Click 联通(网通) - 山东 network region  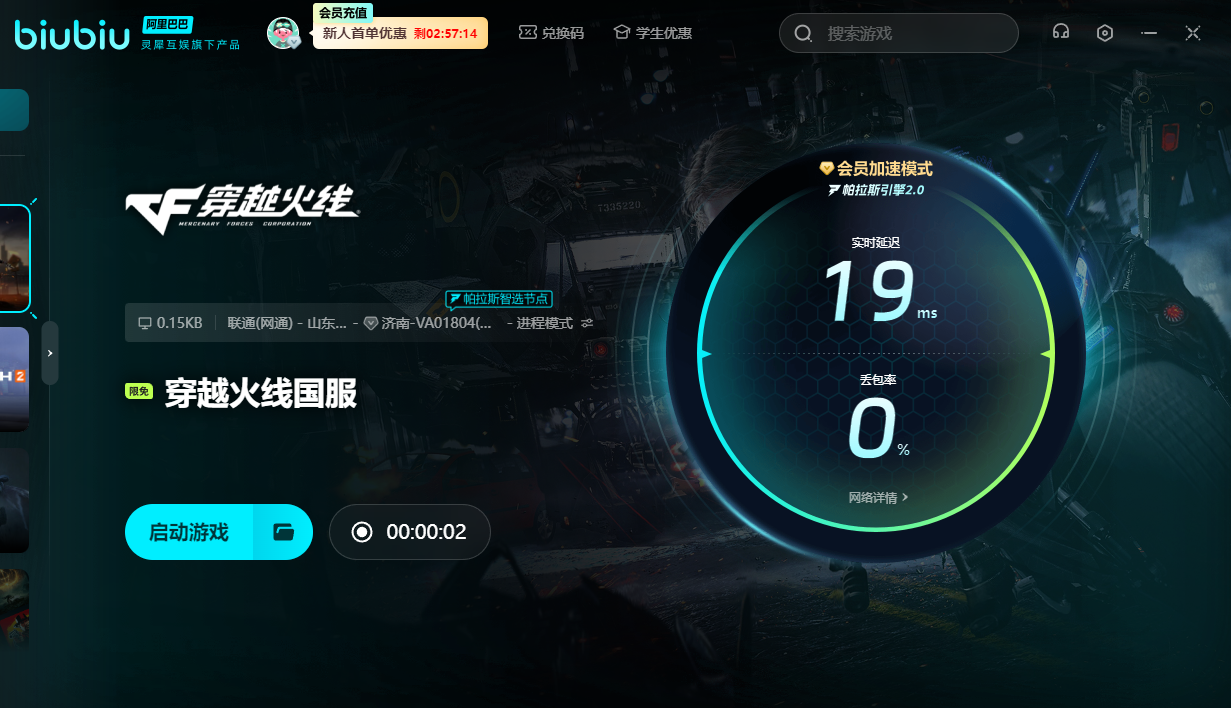point(287,323)
